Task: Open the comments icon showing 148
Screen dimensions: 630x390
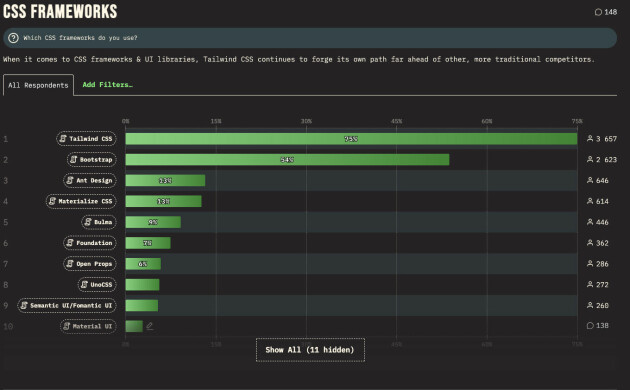Action: coord(598,12)
